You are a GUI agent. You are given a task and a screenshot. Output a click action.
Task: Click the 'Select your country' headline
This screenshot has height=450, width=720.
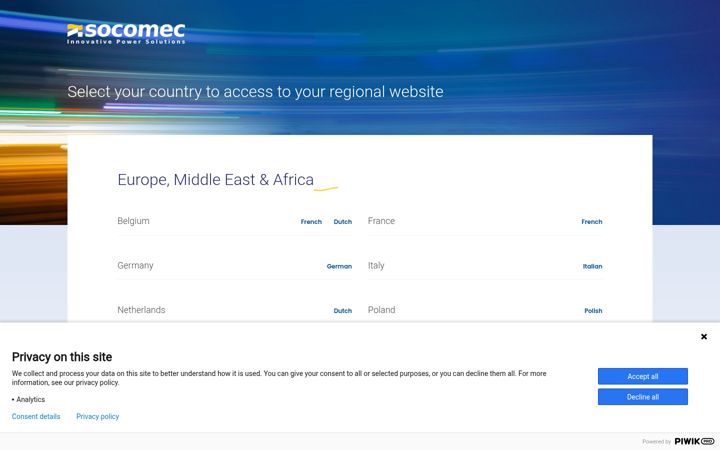(255, 92)
